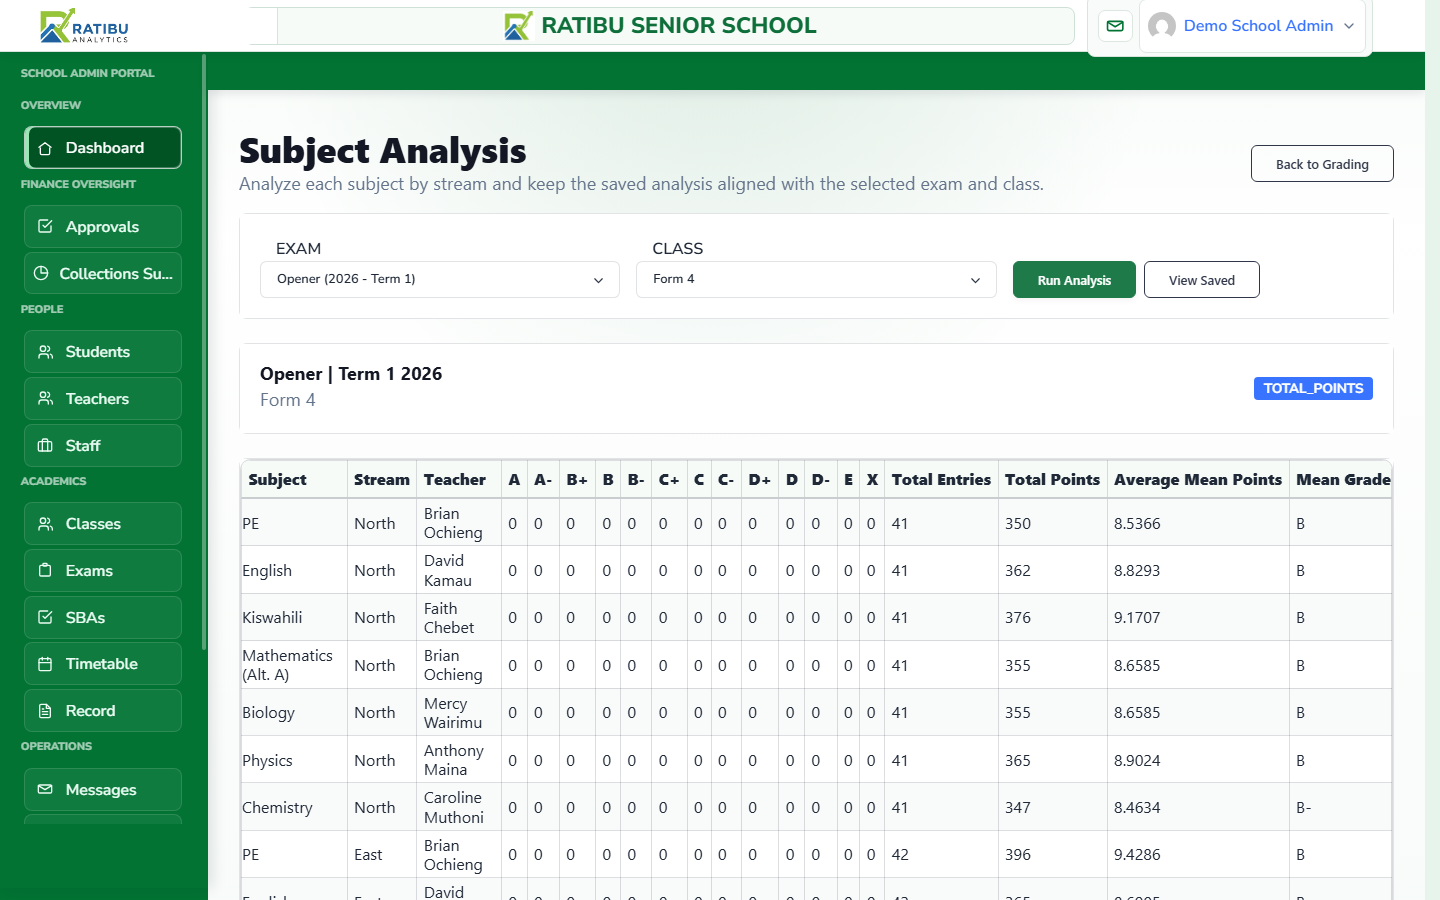Open the Students sidebar item

click(x=103, y=352)
